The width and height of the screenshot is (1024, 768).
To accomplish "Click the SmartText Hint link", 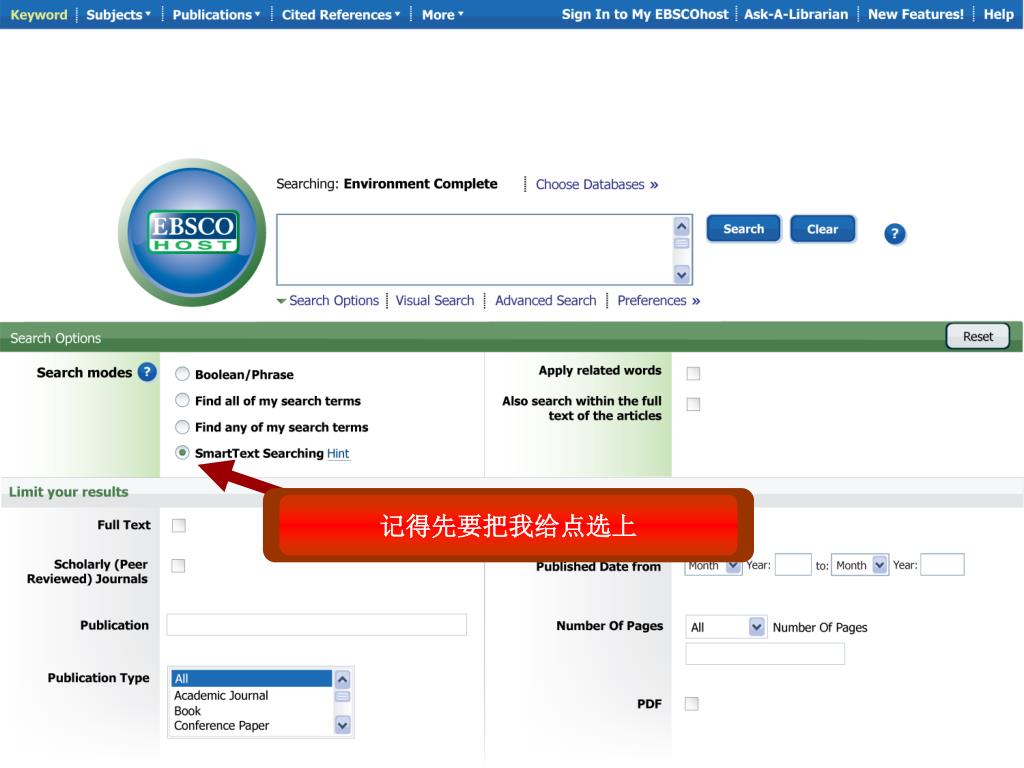I will (338, 453).
